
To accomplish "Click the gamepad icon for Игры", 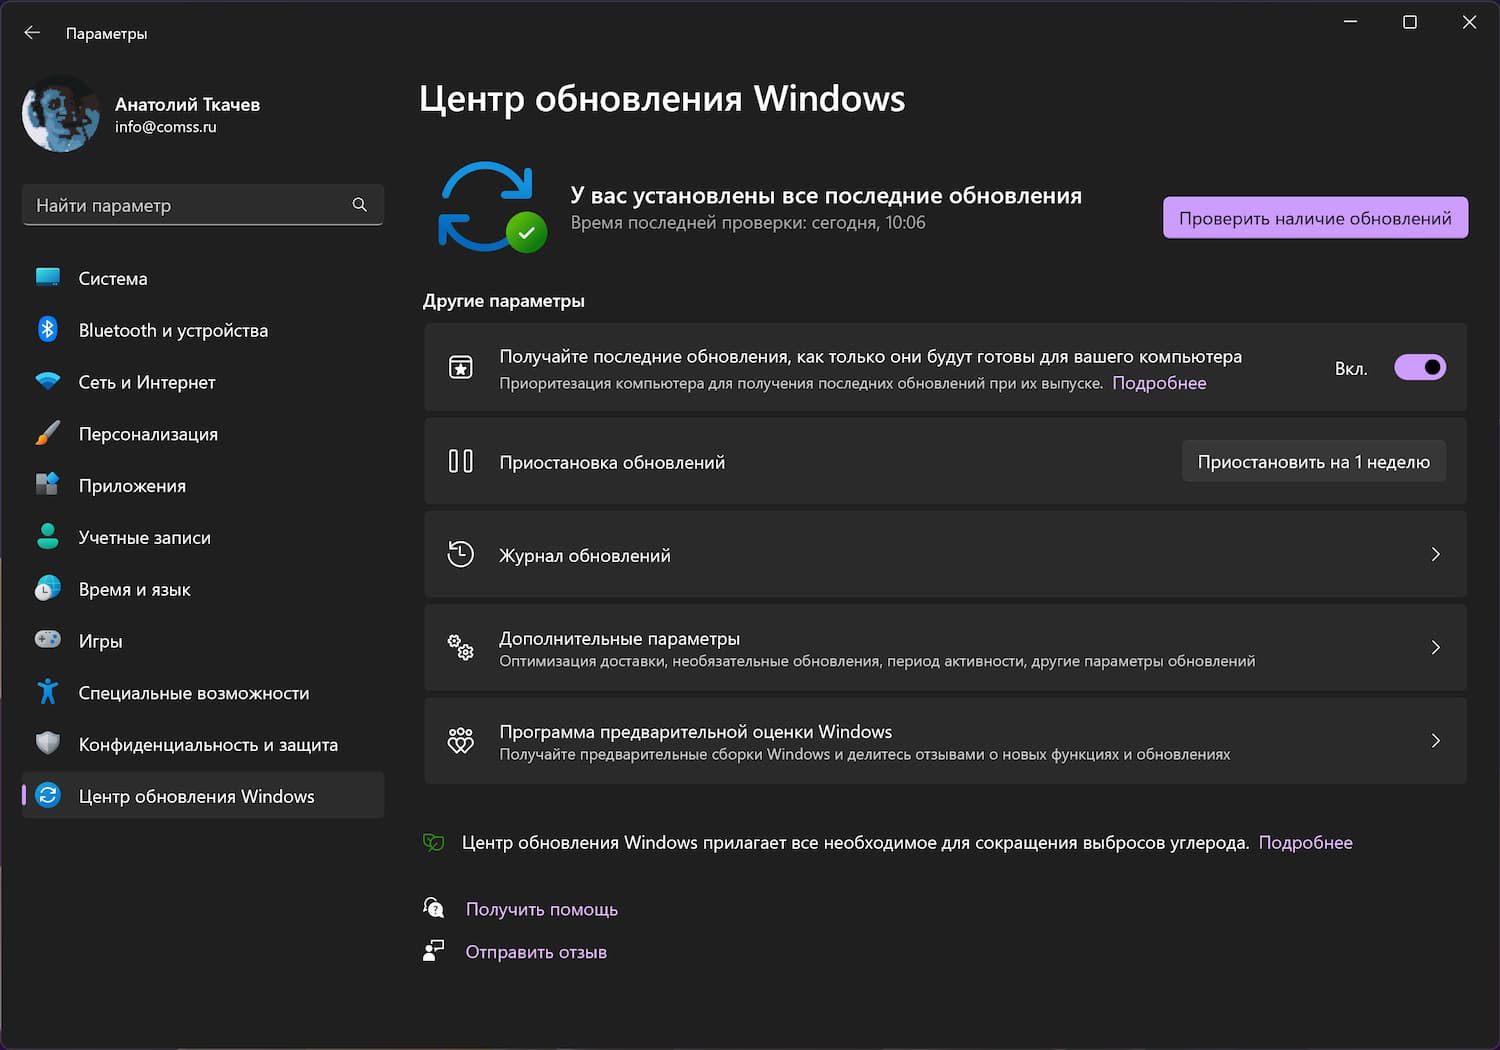I will 48,640.
